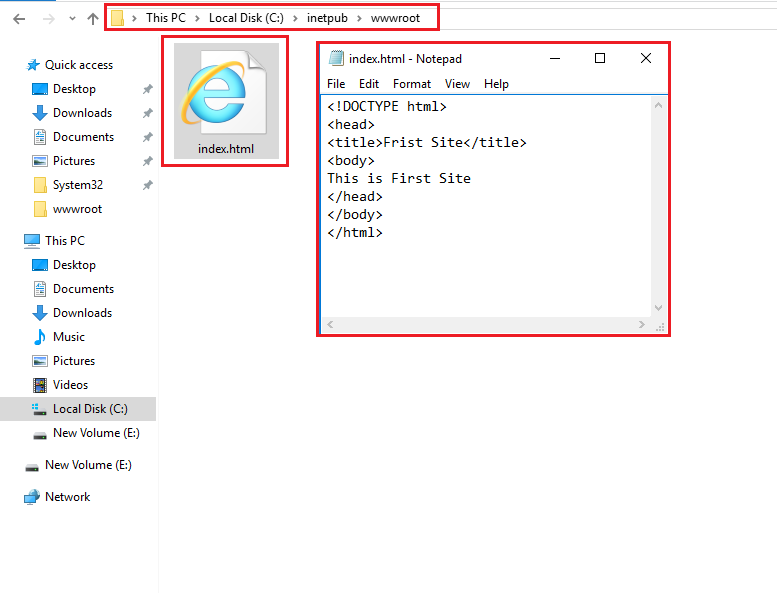This screenshot has width=777, height=593.
Task: Expand chevron before This PC in path
Action: pyautogui.click(x=134, y=18)
